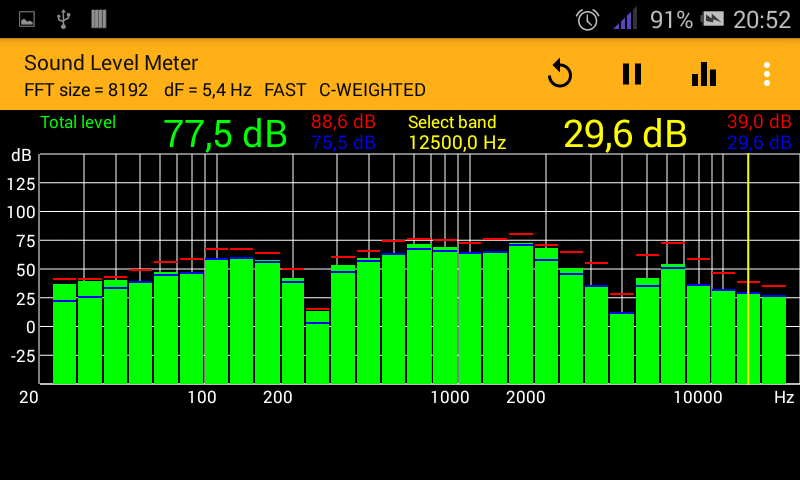Tap the alarm clock status icon
800x480 pixels.
[x=587, y=20]
